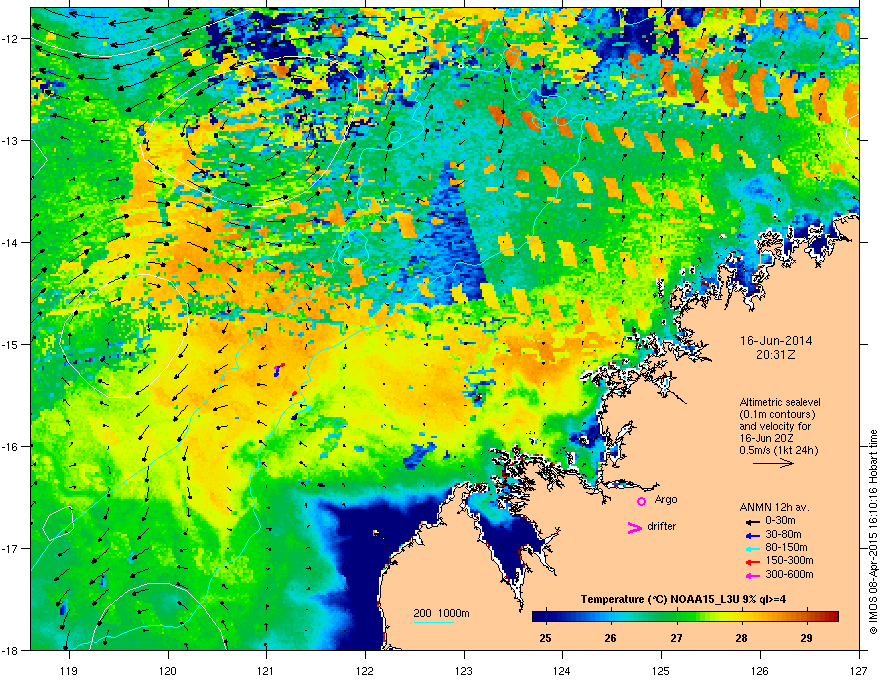Click the colorbar tick label 26
The image size is (880, 680).
[x=611, y=638]
